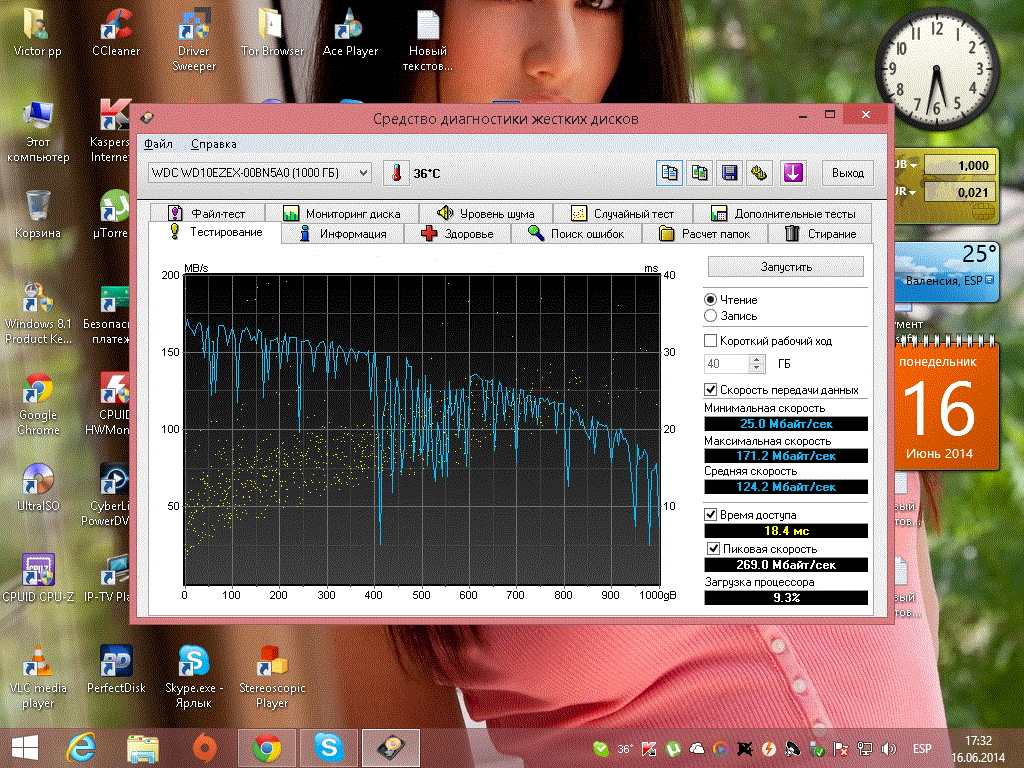This screenshot has width=1024, height=768.
Task: Click the Выход button
Action: point(848,173)
